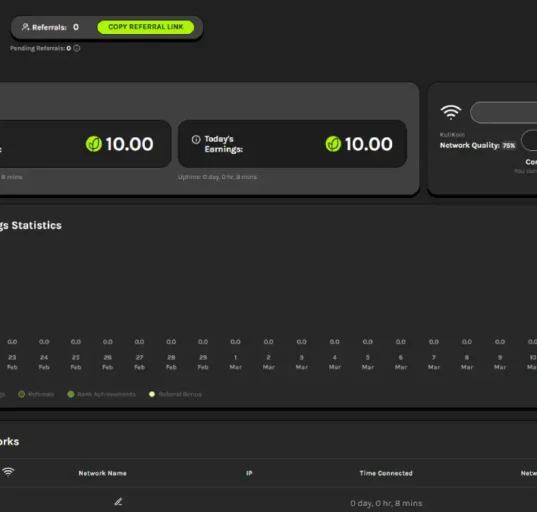Click the Wi-Fi icon above Network Quality
537x512 pixels.
[451, 112]
